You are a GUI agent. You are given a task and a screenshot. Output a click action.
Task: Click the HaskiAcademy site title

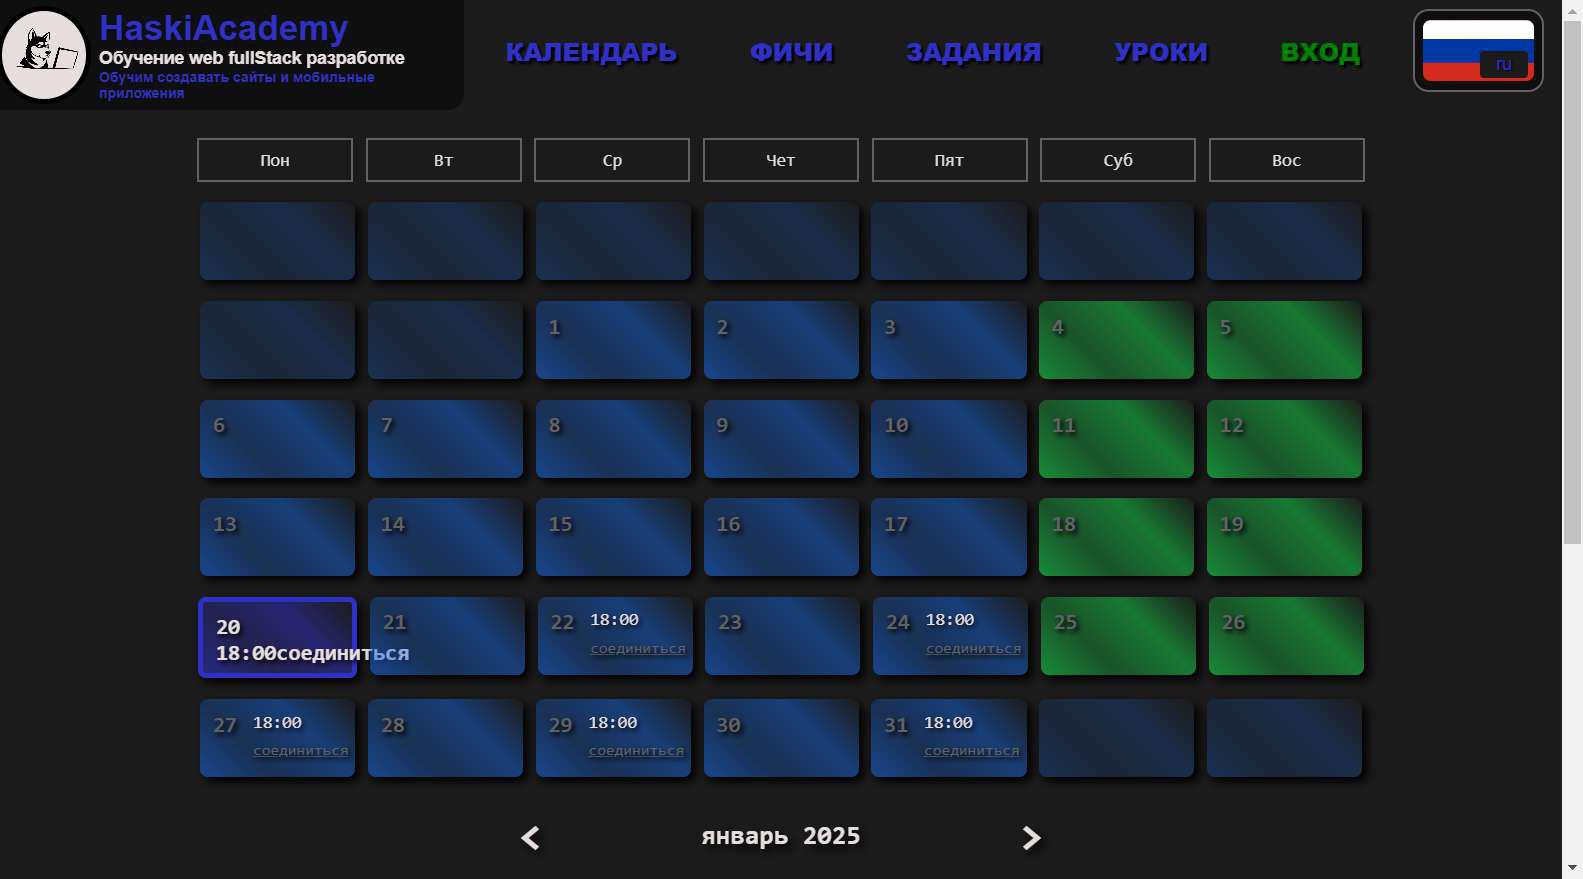click(224, 28)
